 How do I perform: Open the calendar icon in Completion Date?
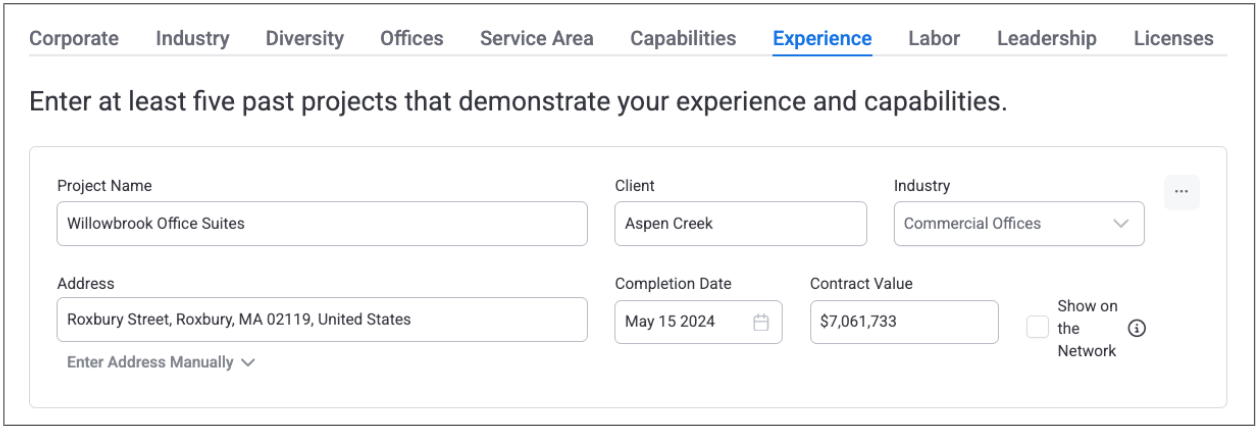(x=761, y=322)
